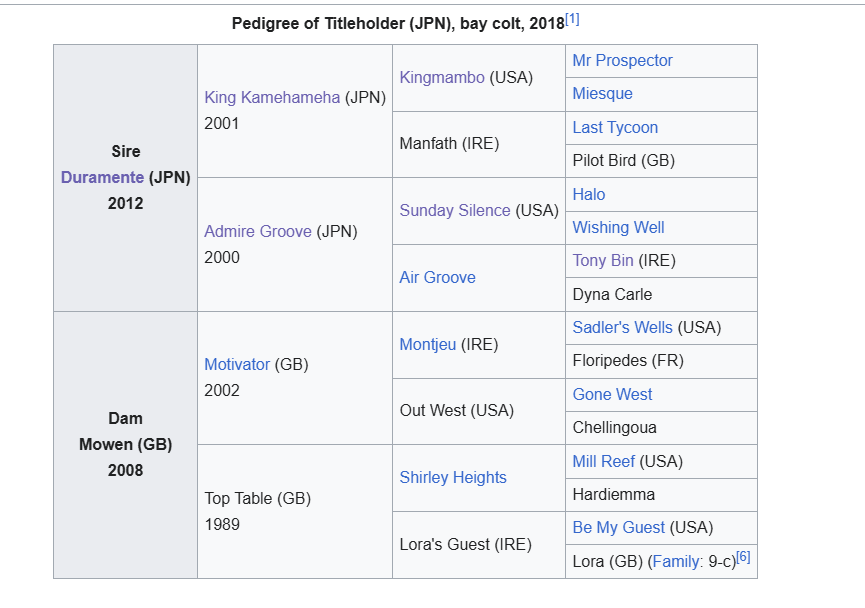Open the Miesque link
865x608 pixels.
pos(602,94)
